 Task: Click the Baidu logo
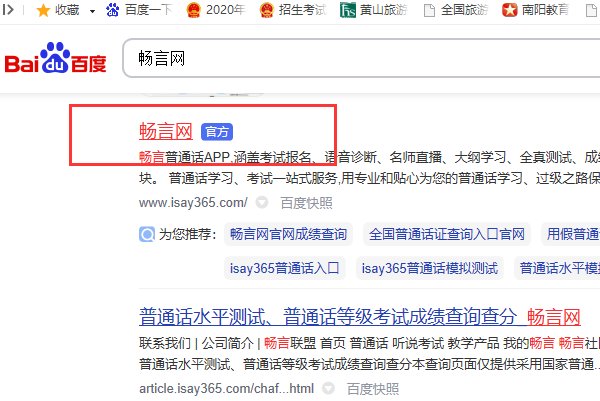(55, 58)
